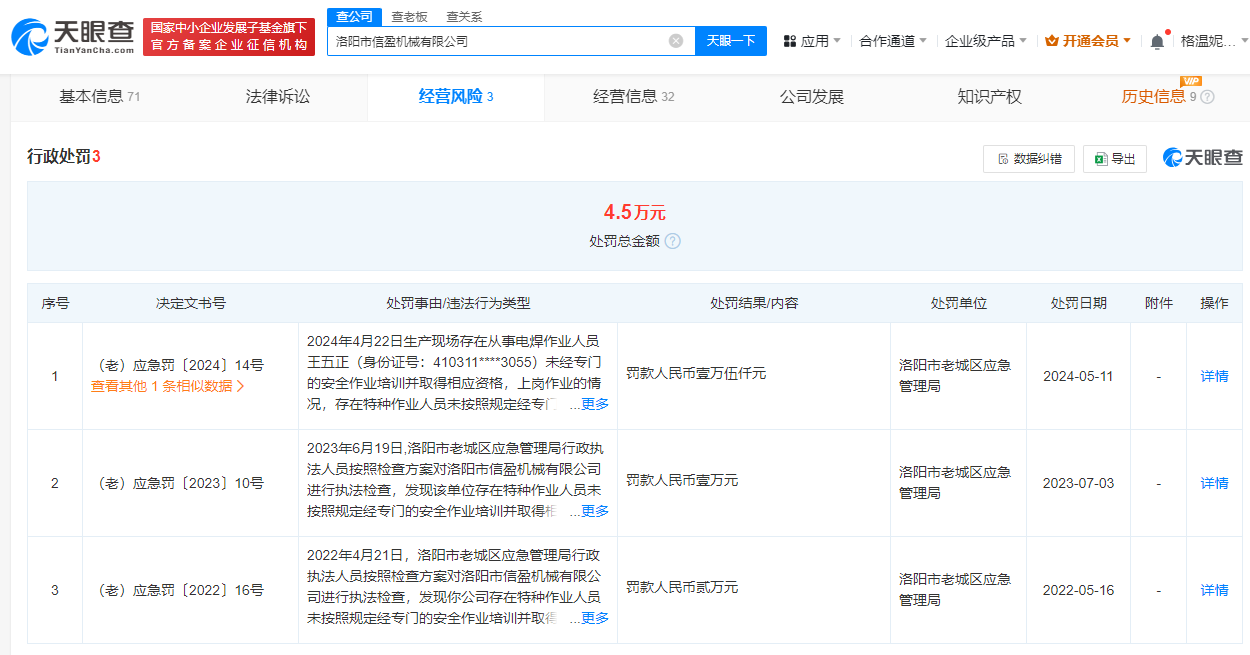Click the 处罚单位 column header
Viewport: 1250px width, 655px height.
(958, 303)
